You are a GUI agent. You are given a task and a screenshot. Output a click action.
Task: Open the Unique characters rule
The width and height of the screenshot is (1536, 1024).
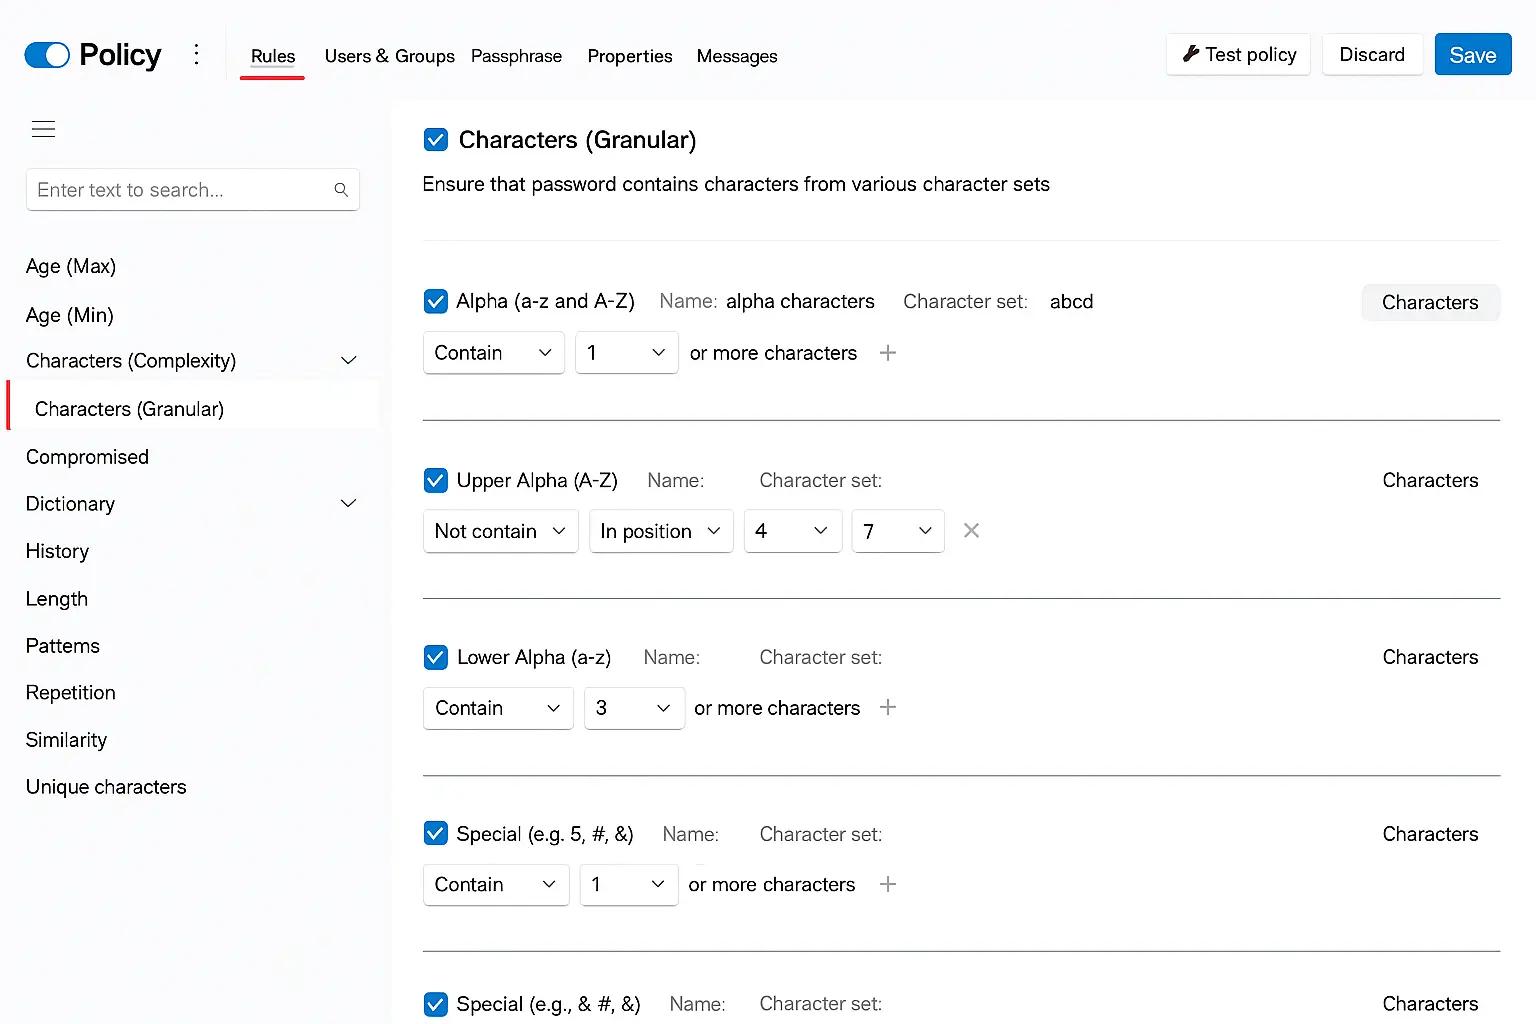106,787
